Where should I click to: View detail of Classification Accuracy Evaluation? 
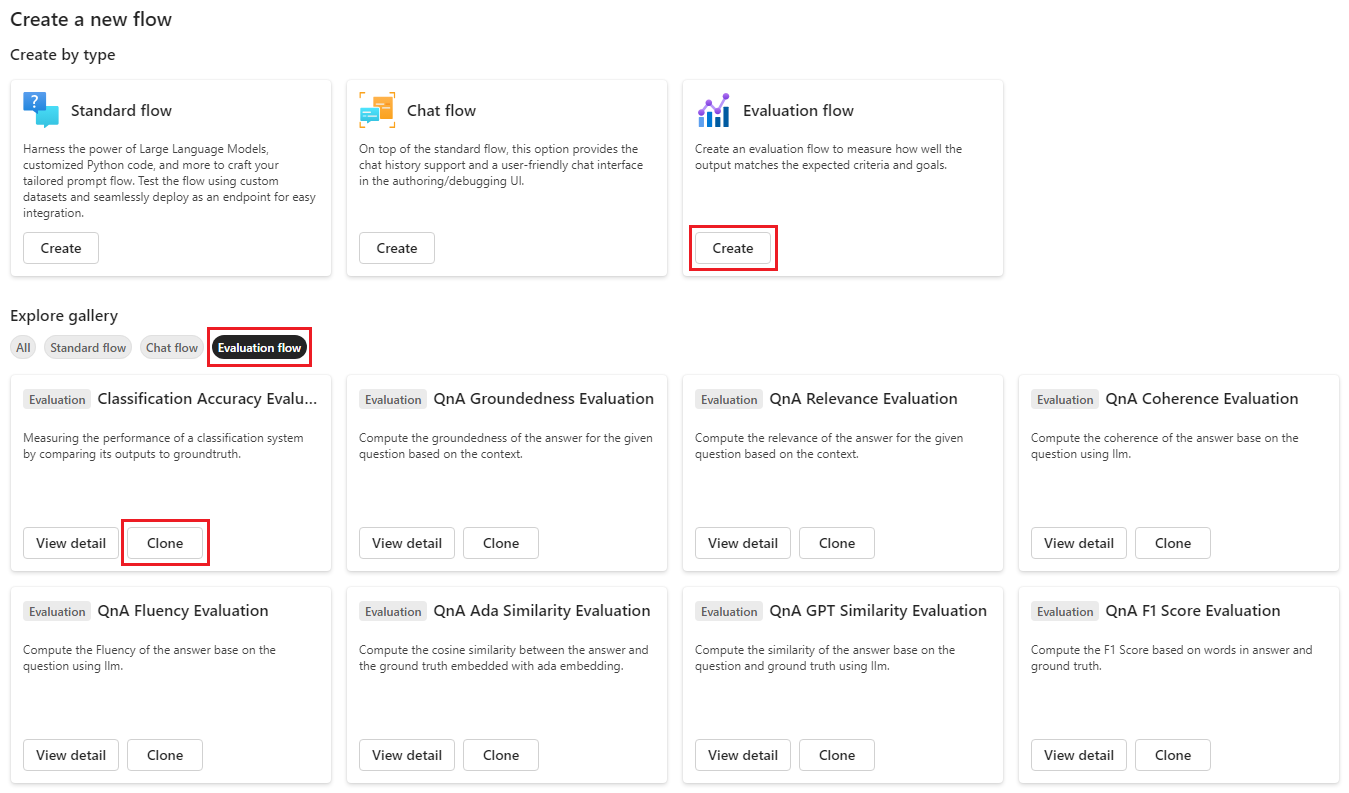pyautogui.click(x=71, y=543)
